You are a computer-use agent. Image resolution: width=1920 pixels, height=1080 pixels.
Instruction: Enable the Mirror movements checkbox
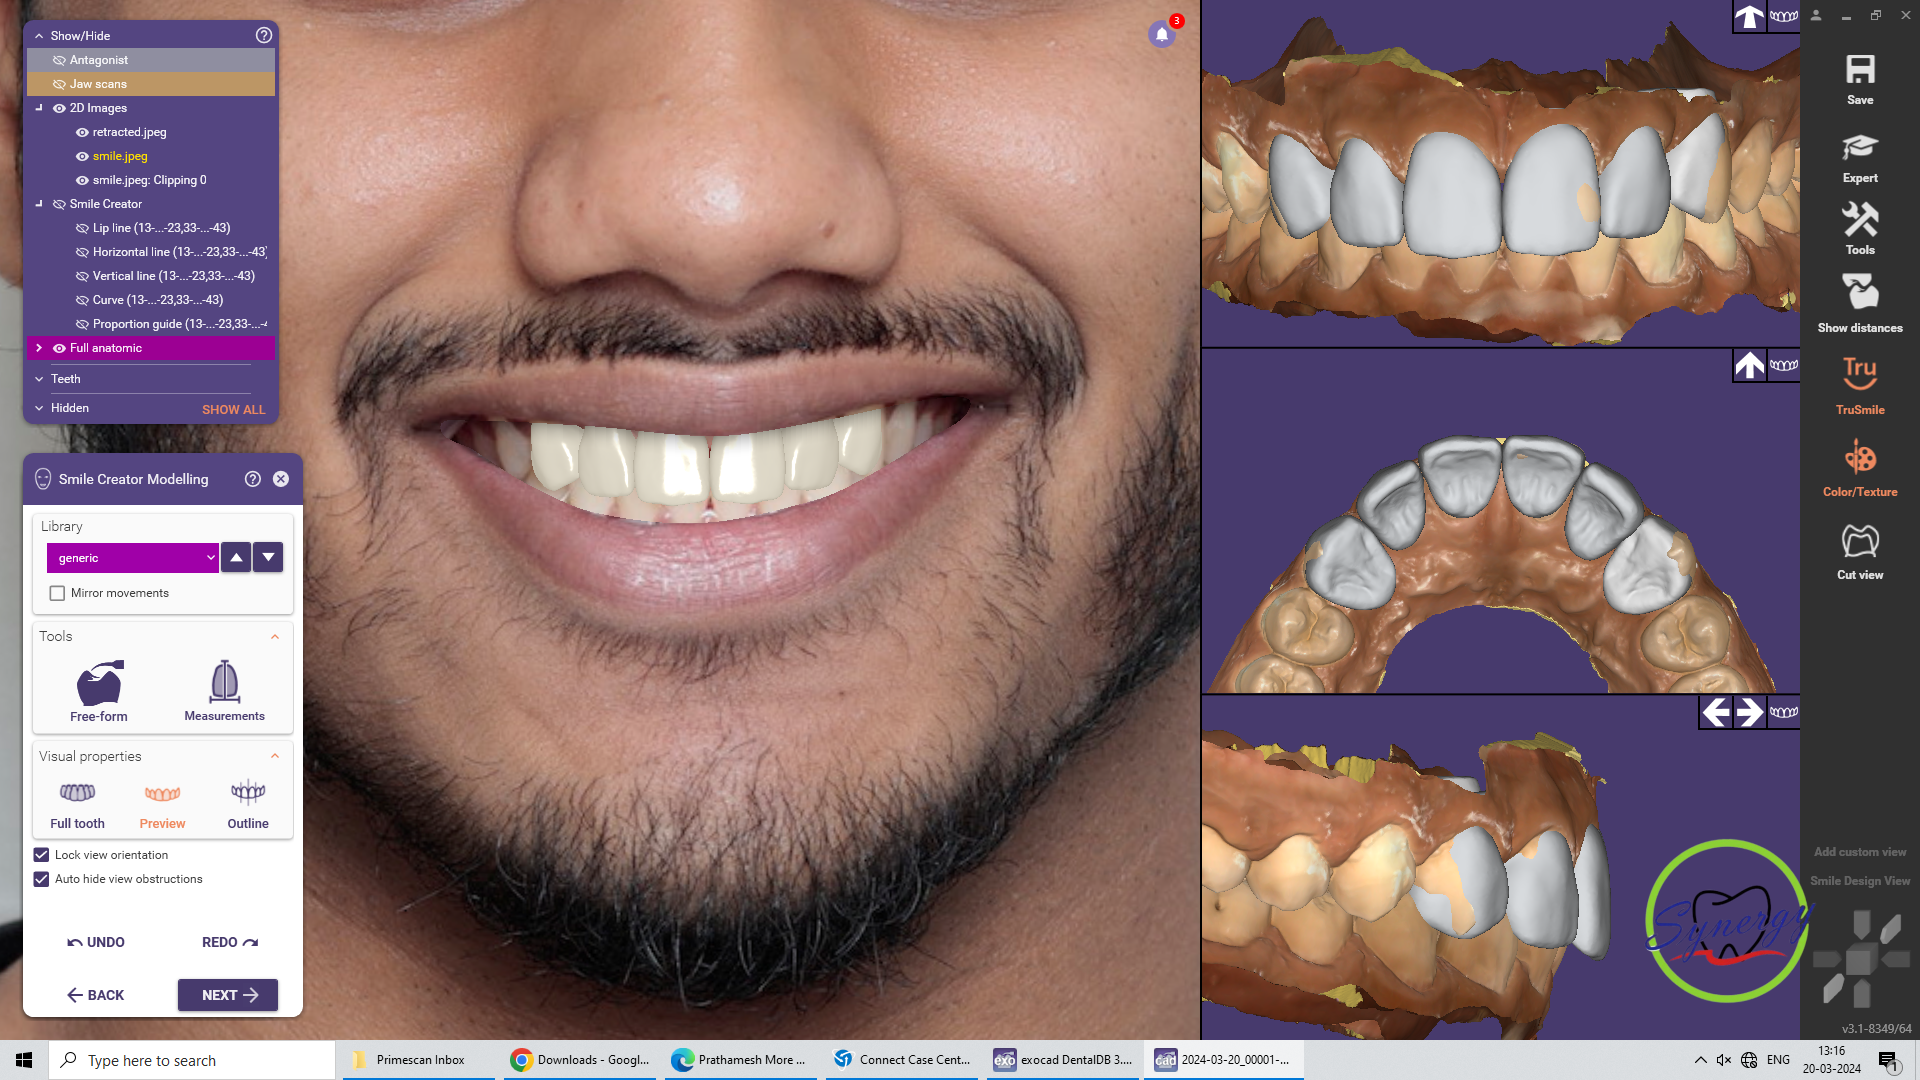tap(57, 593)
